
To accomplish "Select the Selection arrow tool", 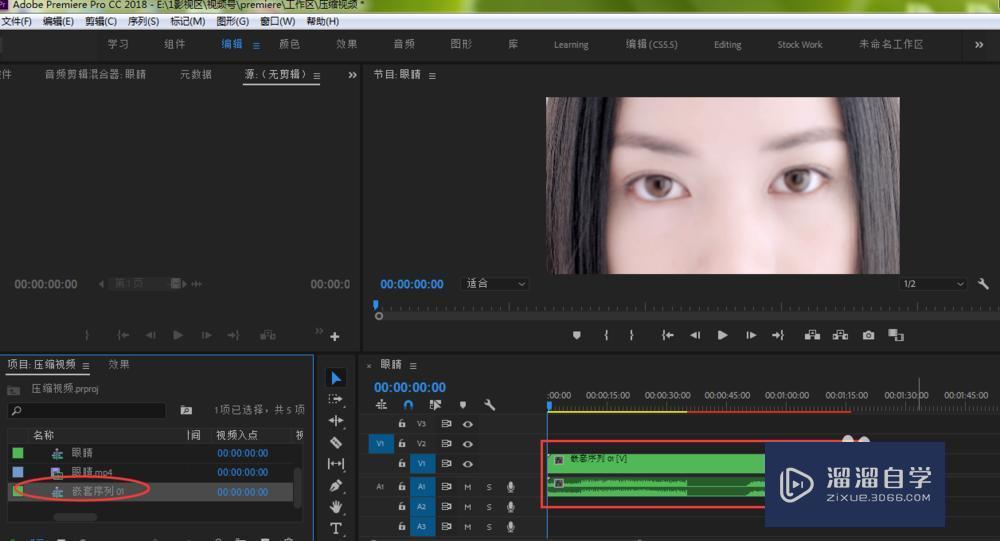I will (336, 378).
